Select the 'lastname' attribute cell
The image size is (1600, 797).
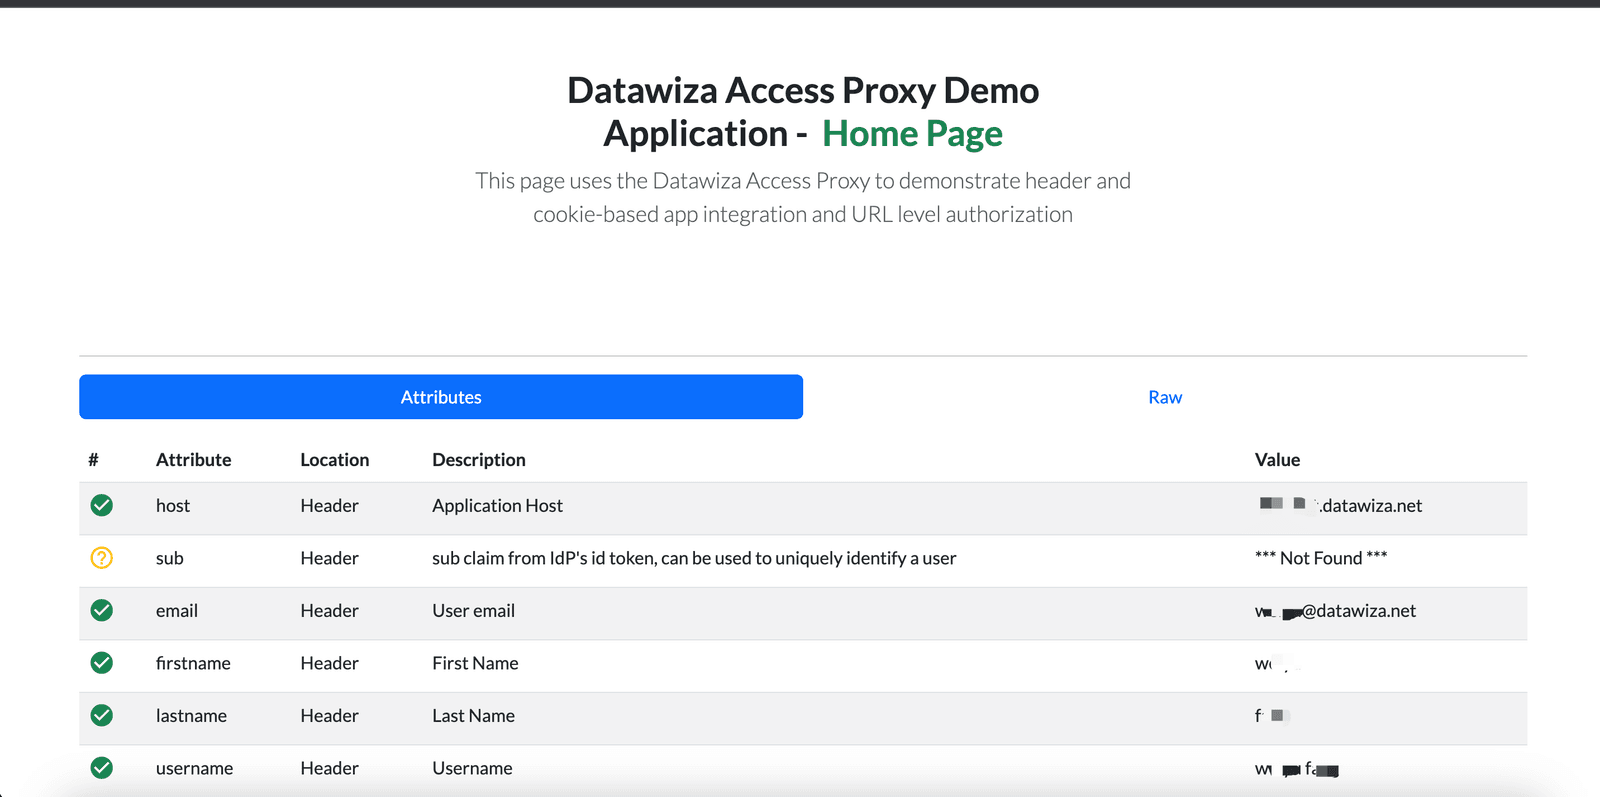191,716
